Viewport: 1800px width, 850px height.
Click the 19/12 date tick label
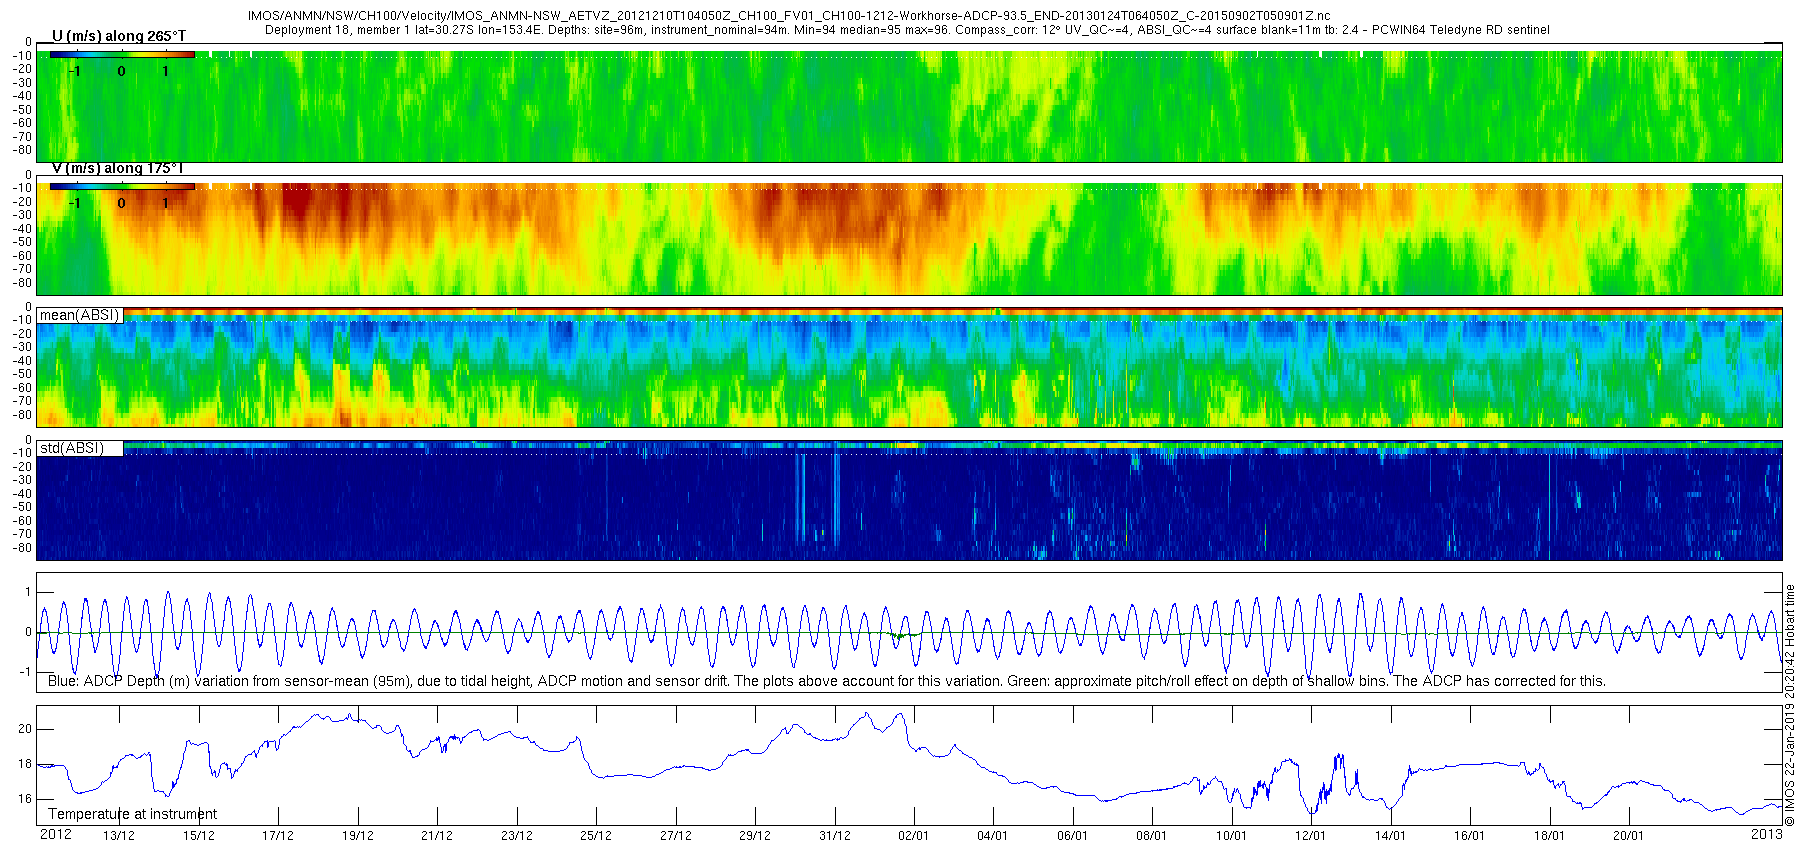pyautogui.click(x=358, y=836)
